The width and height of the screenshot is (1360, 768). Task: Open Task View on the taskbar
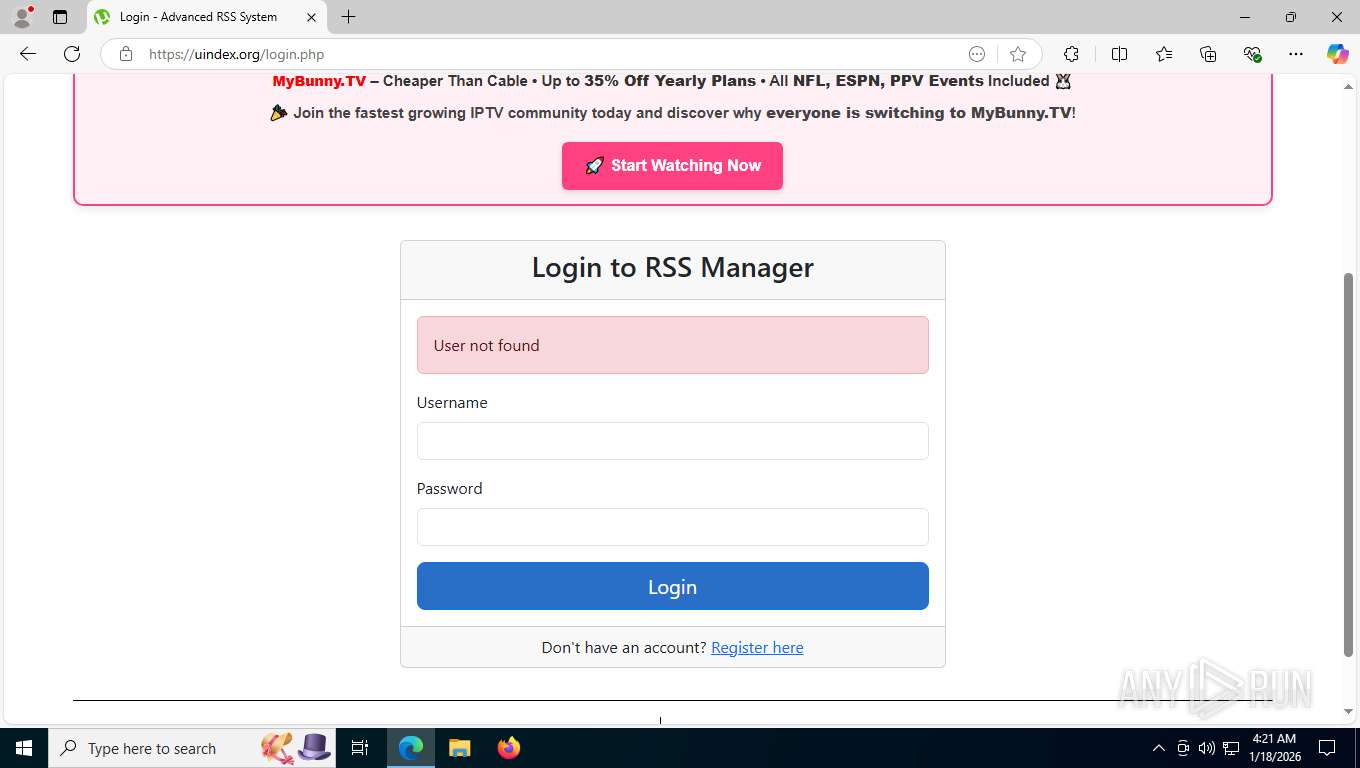coord(360,748)
